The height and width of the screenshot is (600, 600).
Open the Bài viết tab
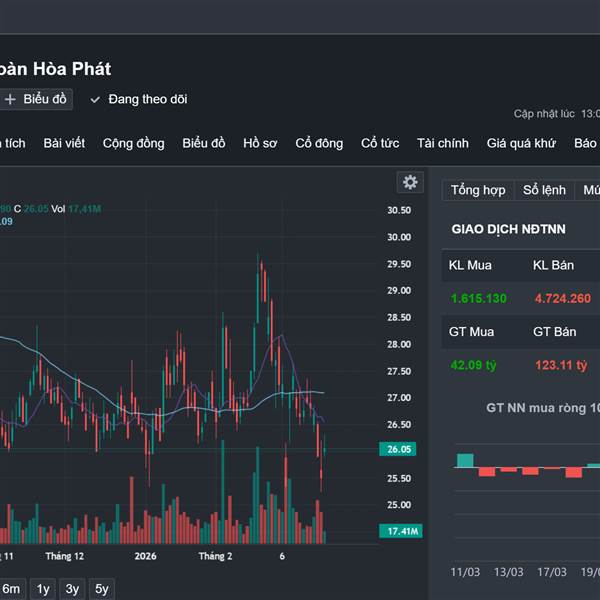coord(64,143)
